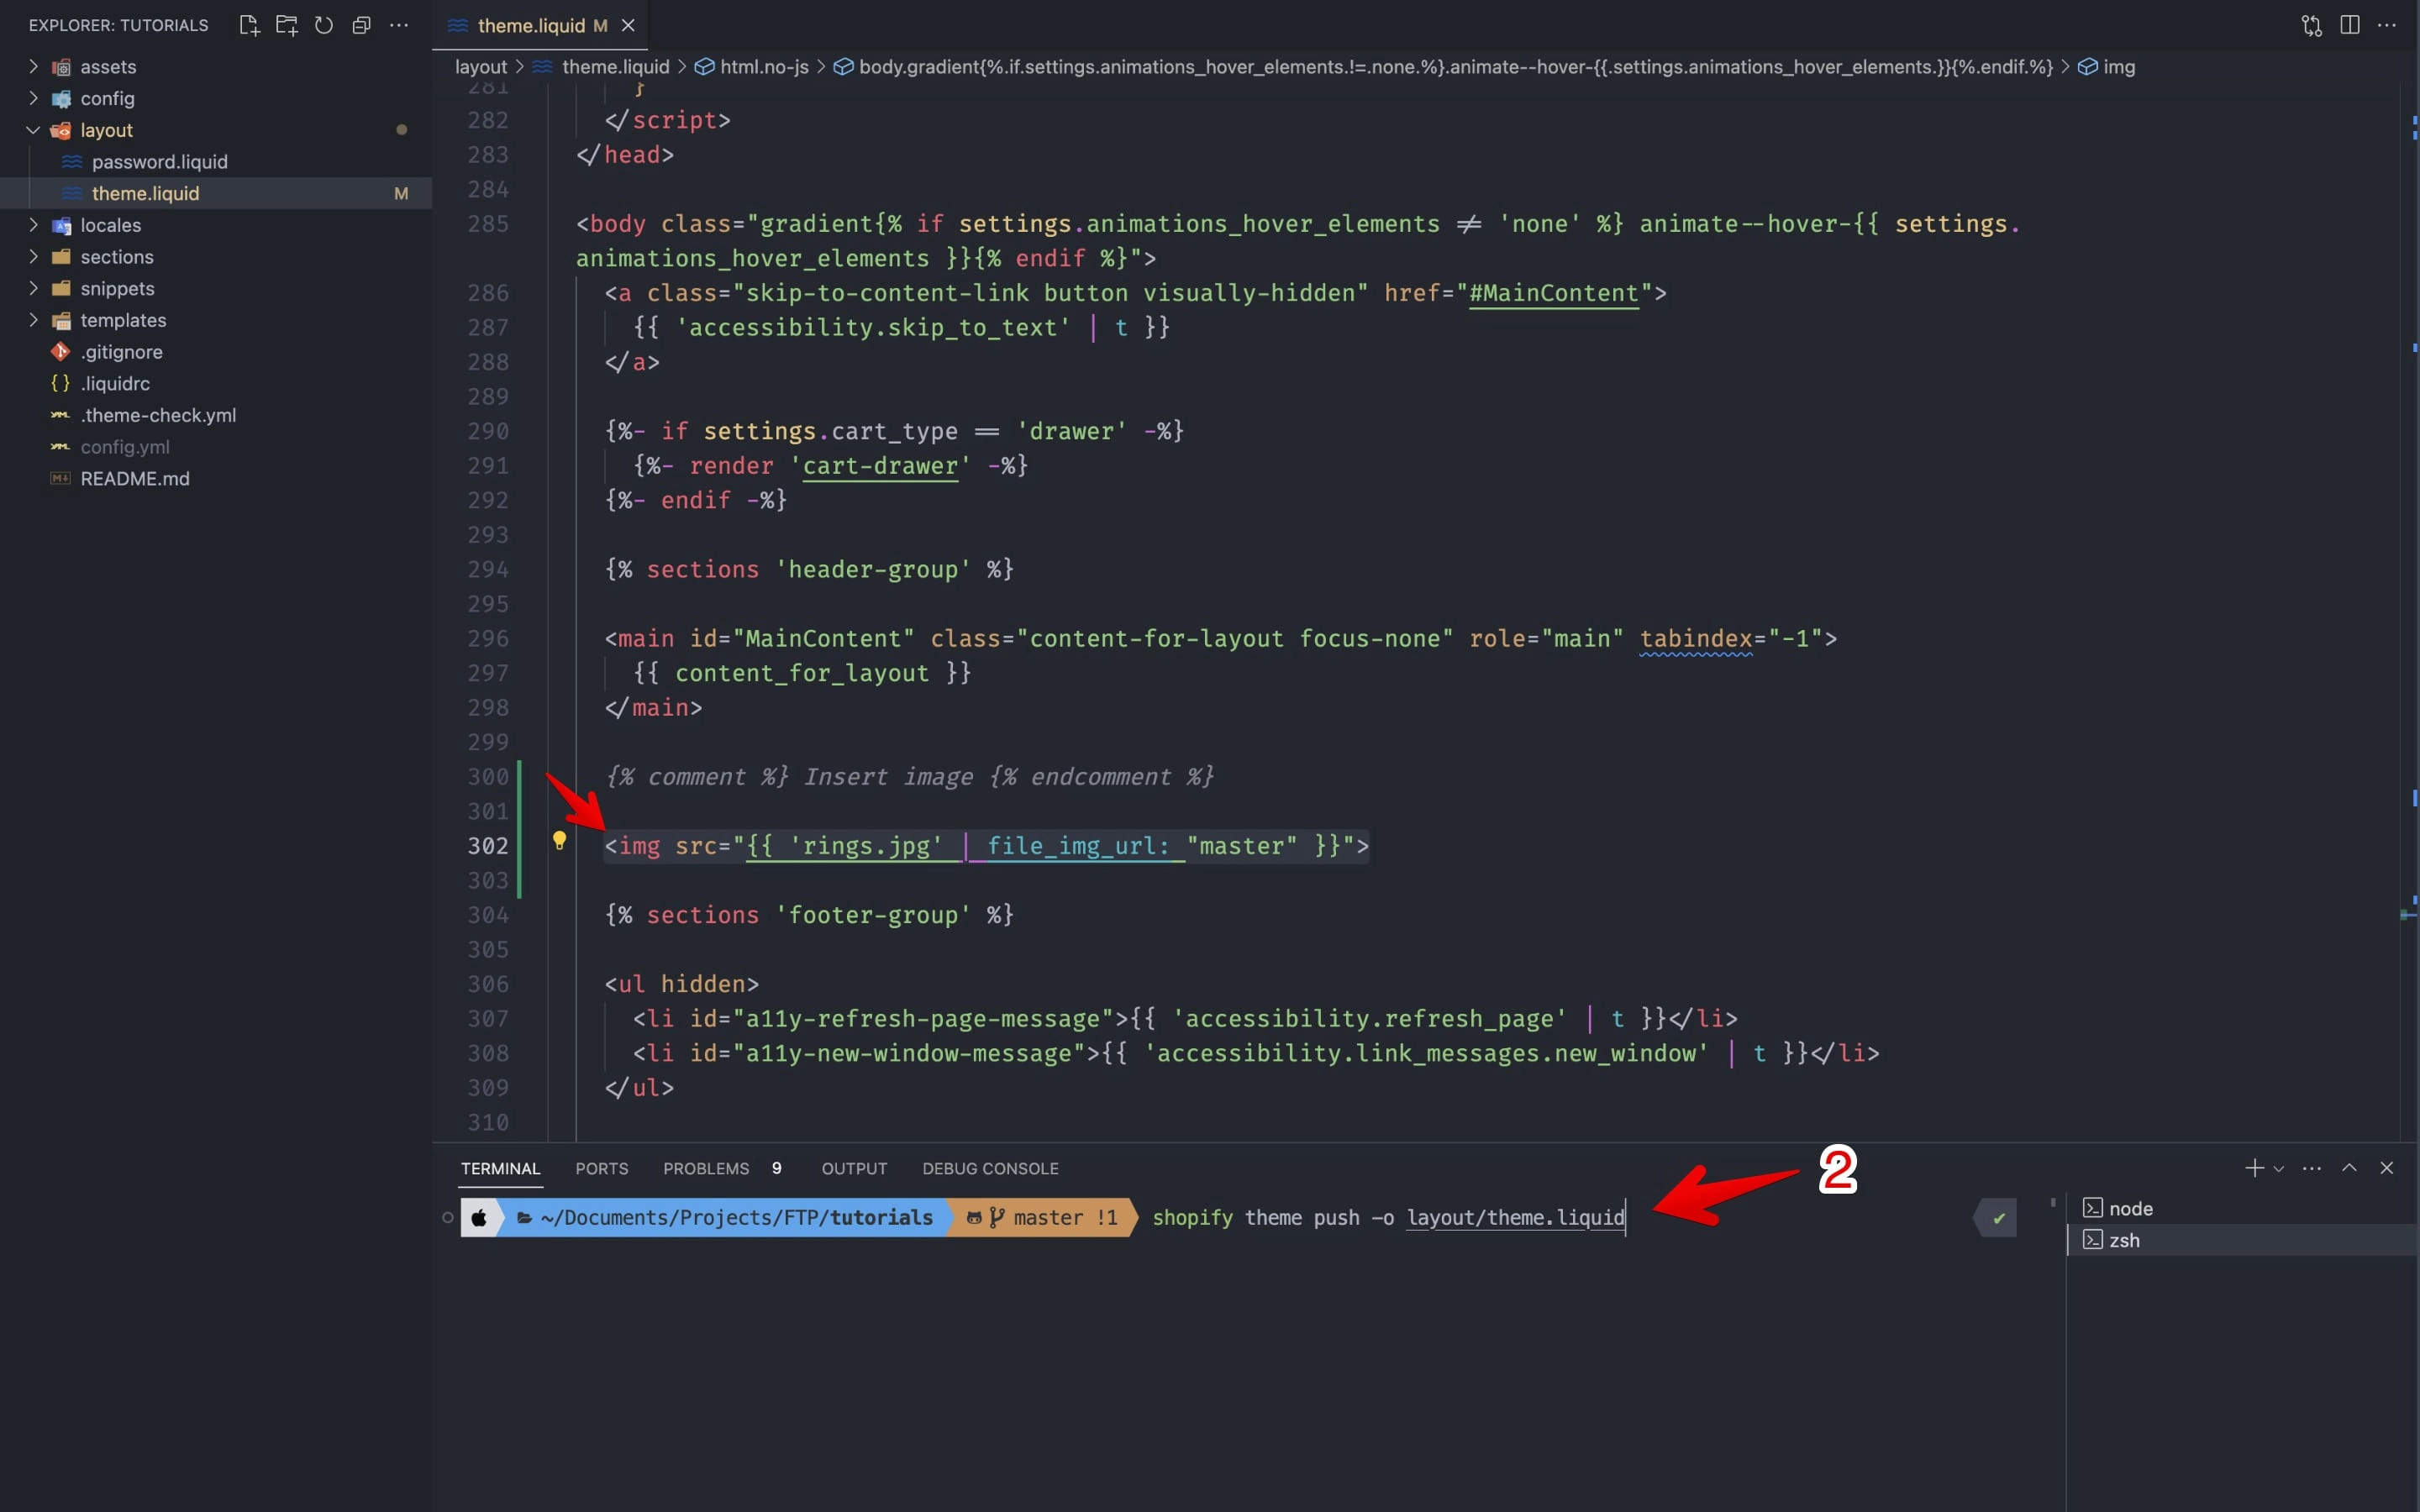This screenshot has height=1512, width=2420.
Task: Open terminal panel more actions ellipsis
Action: tap(2312, 1168)
